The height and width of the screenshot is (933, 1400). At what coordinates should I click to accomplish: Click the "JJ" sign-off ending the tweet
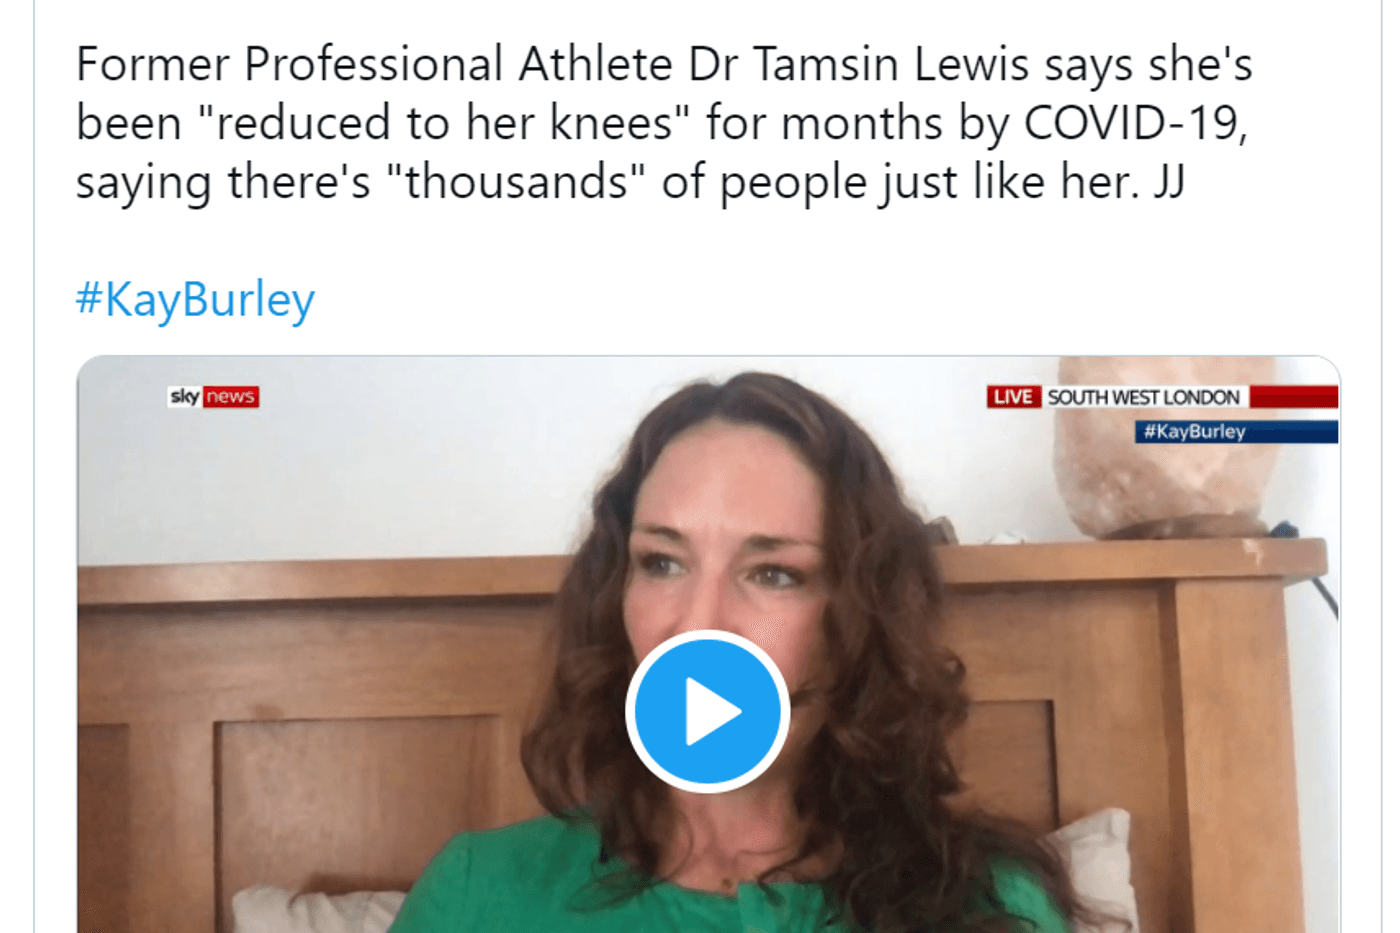point(1168,183)
